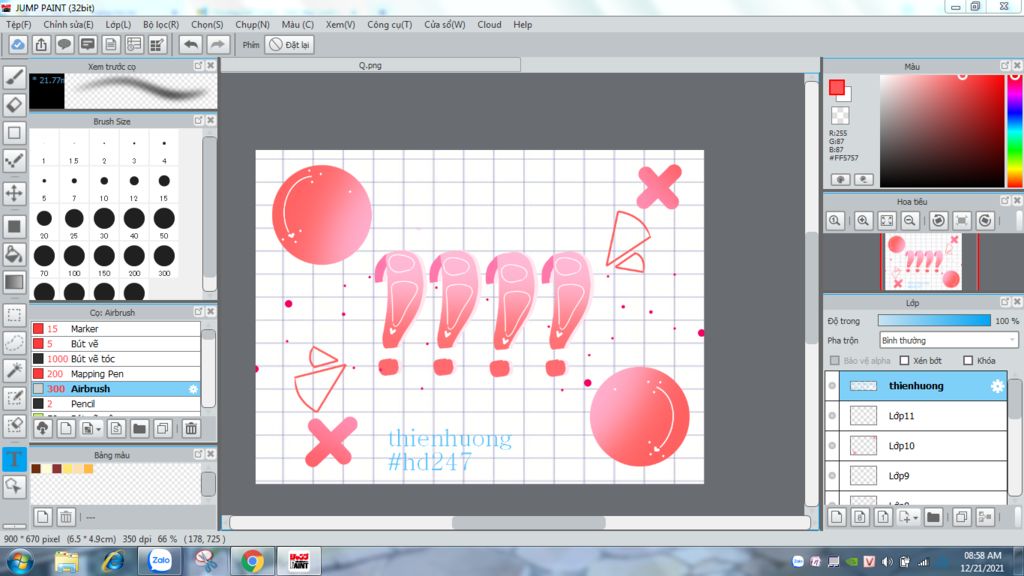Select the Marker brush
The image size is (1024, 576).
click(116, 328)
